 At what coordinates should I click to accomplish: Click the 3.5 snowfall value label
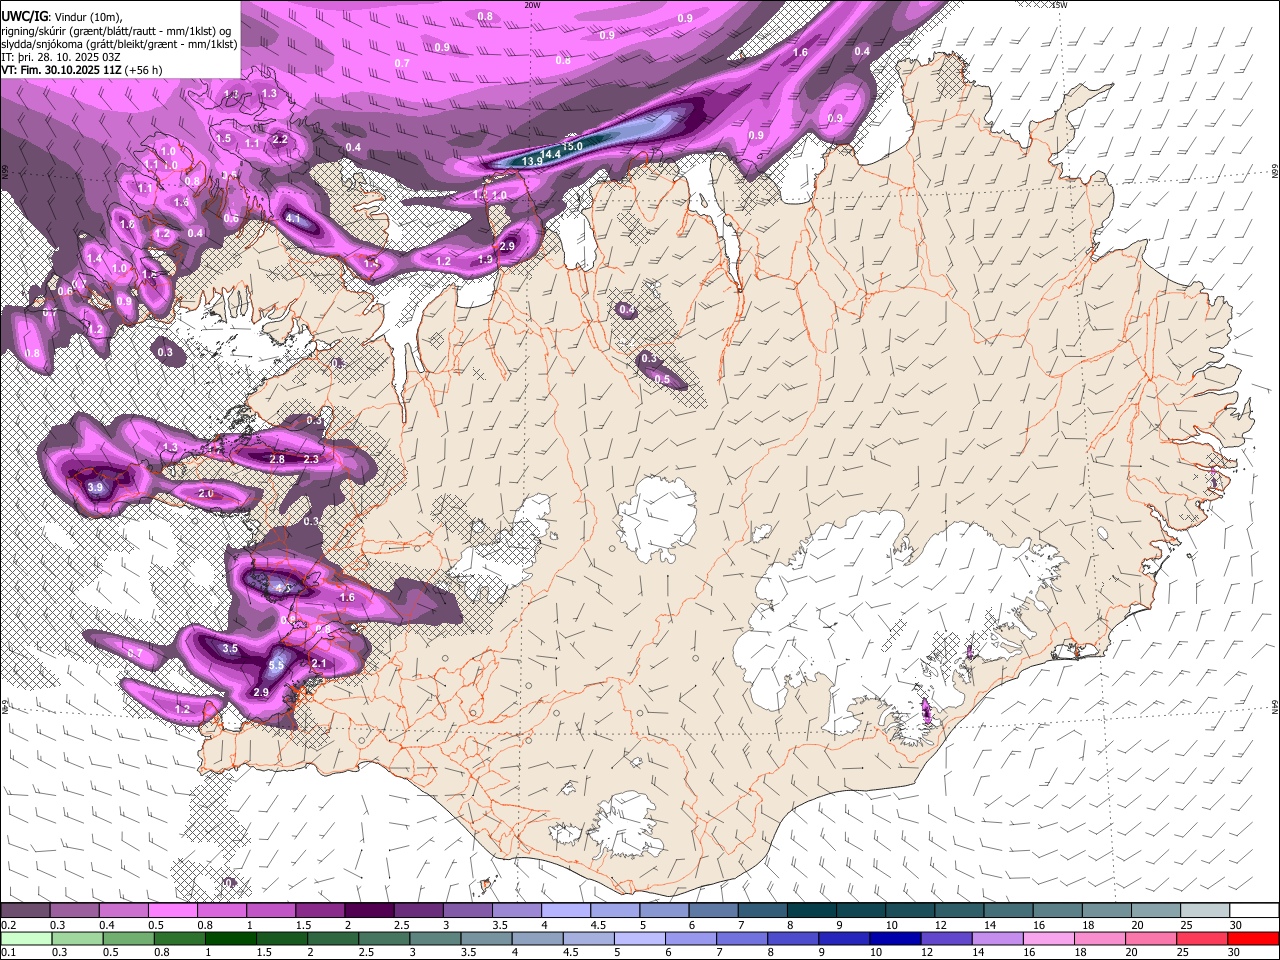(x=230, y=649)
